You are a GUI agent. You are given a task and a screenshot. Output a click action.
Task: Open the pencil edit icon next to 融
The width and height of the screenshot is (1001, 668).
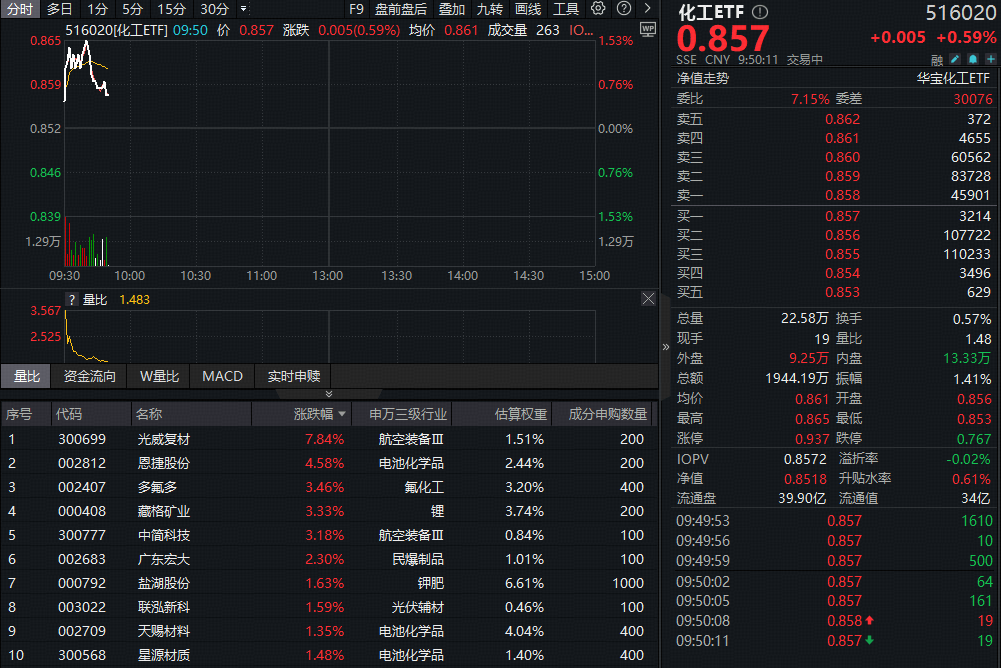pos(954,59)
